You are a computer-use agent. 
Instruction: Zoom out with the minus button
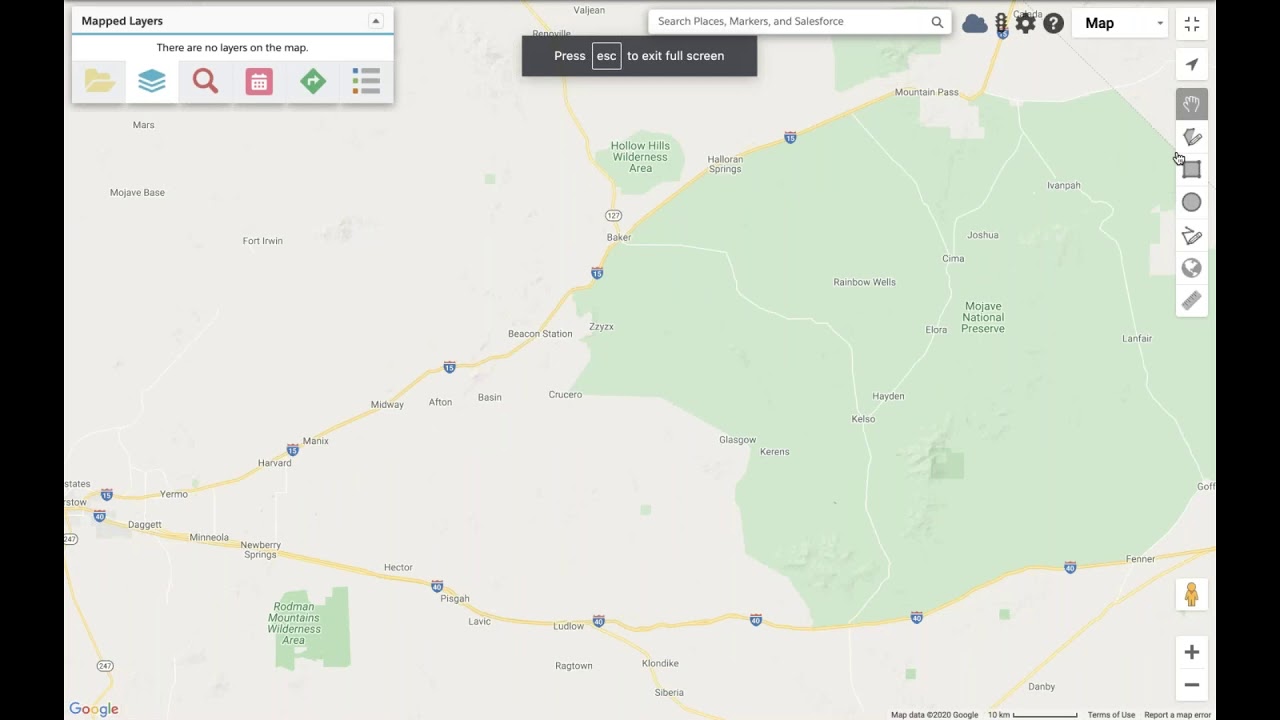(x=1192, y=686)
